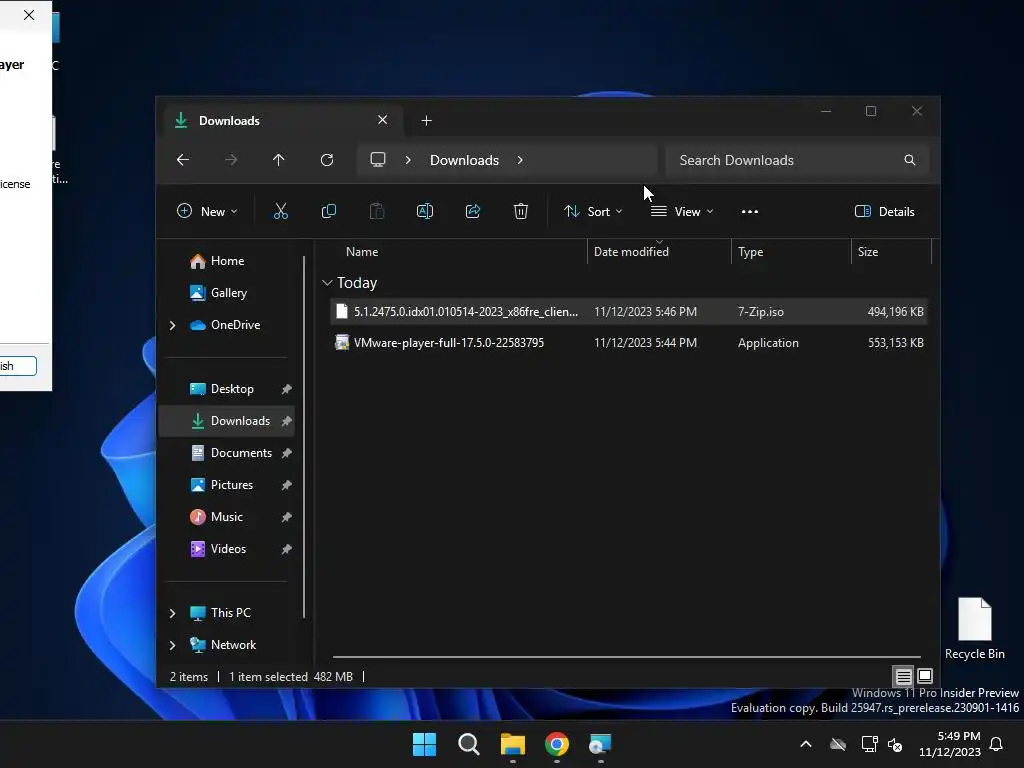Click File Explorer taskbar icon

513,744
